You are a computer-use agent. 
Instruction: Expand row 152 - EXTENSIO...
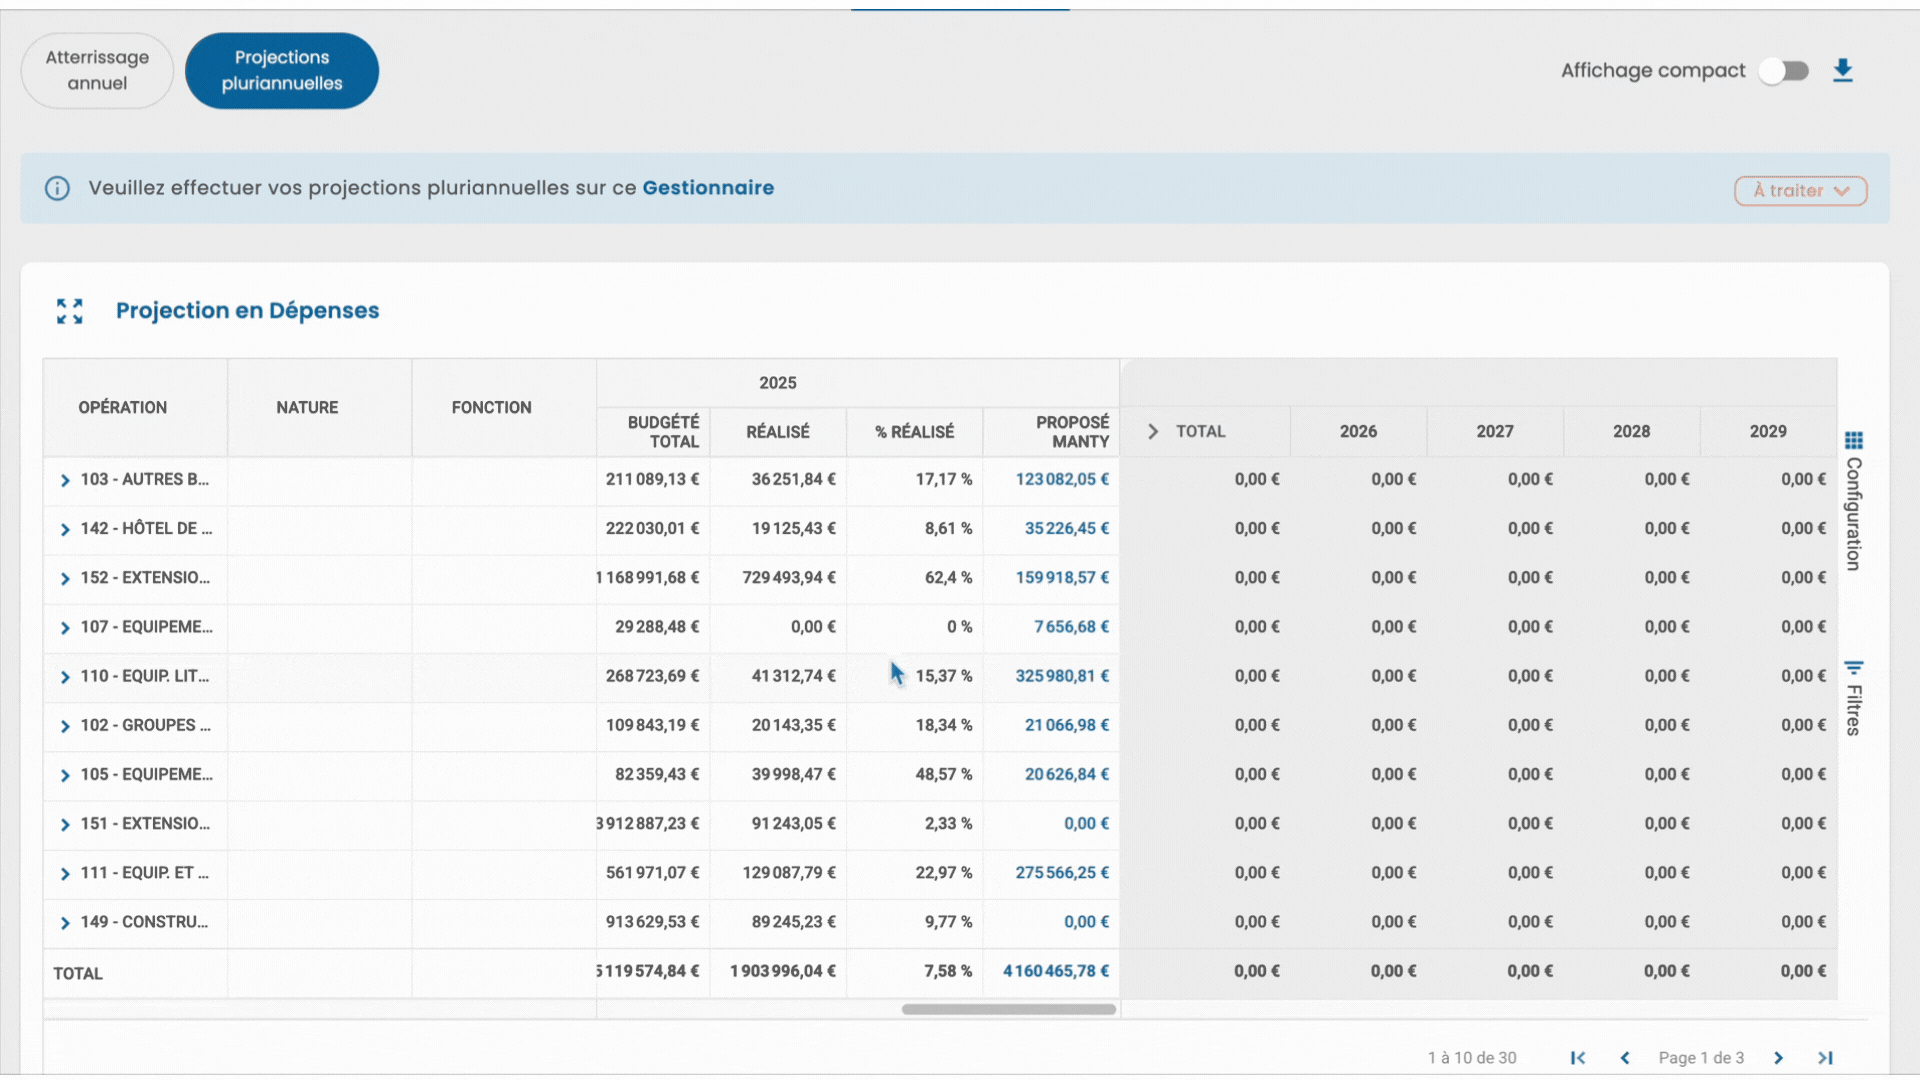(x=65, y=578)
